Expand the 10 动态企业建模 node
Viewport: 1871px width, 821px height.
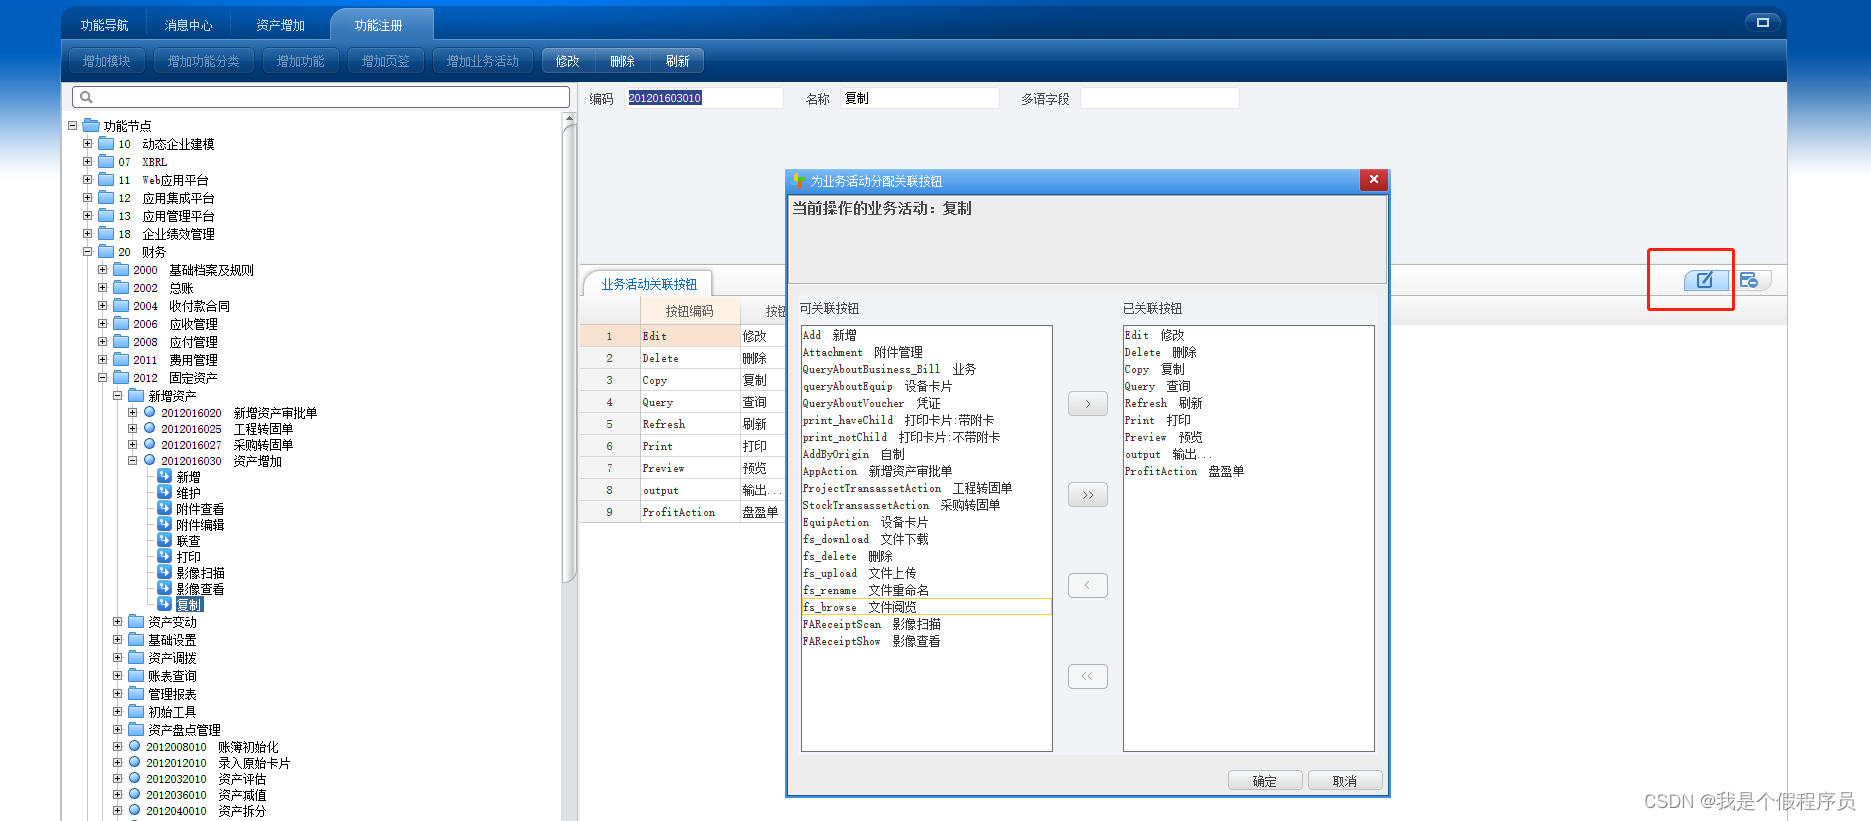pyautogui.click(x=87, y=144)
